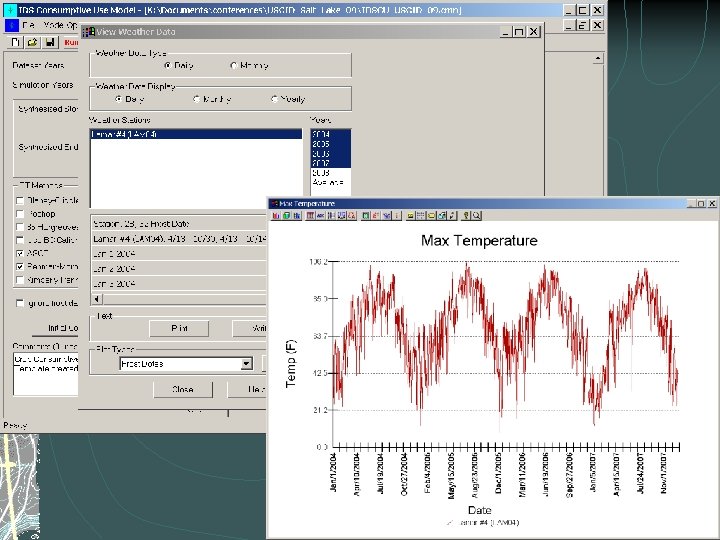
Task: Open the File menu
Action: [28, 25]
